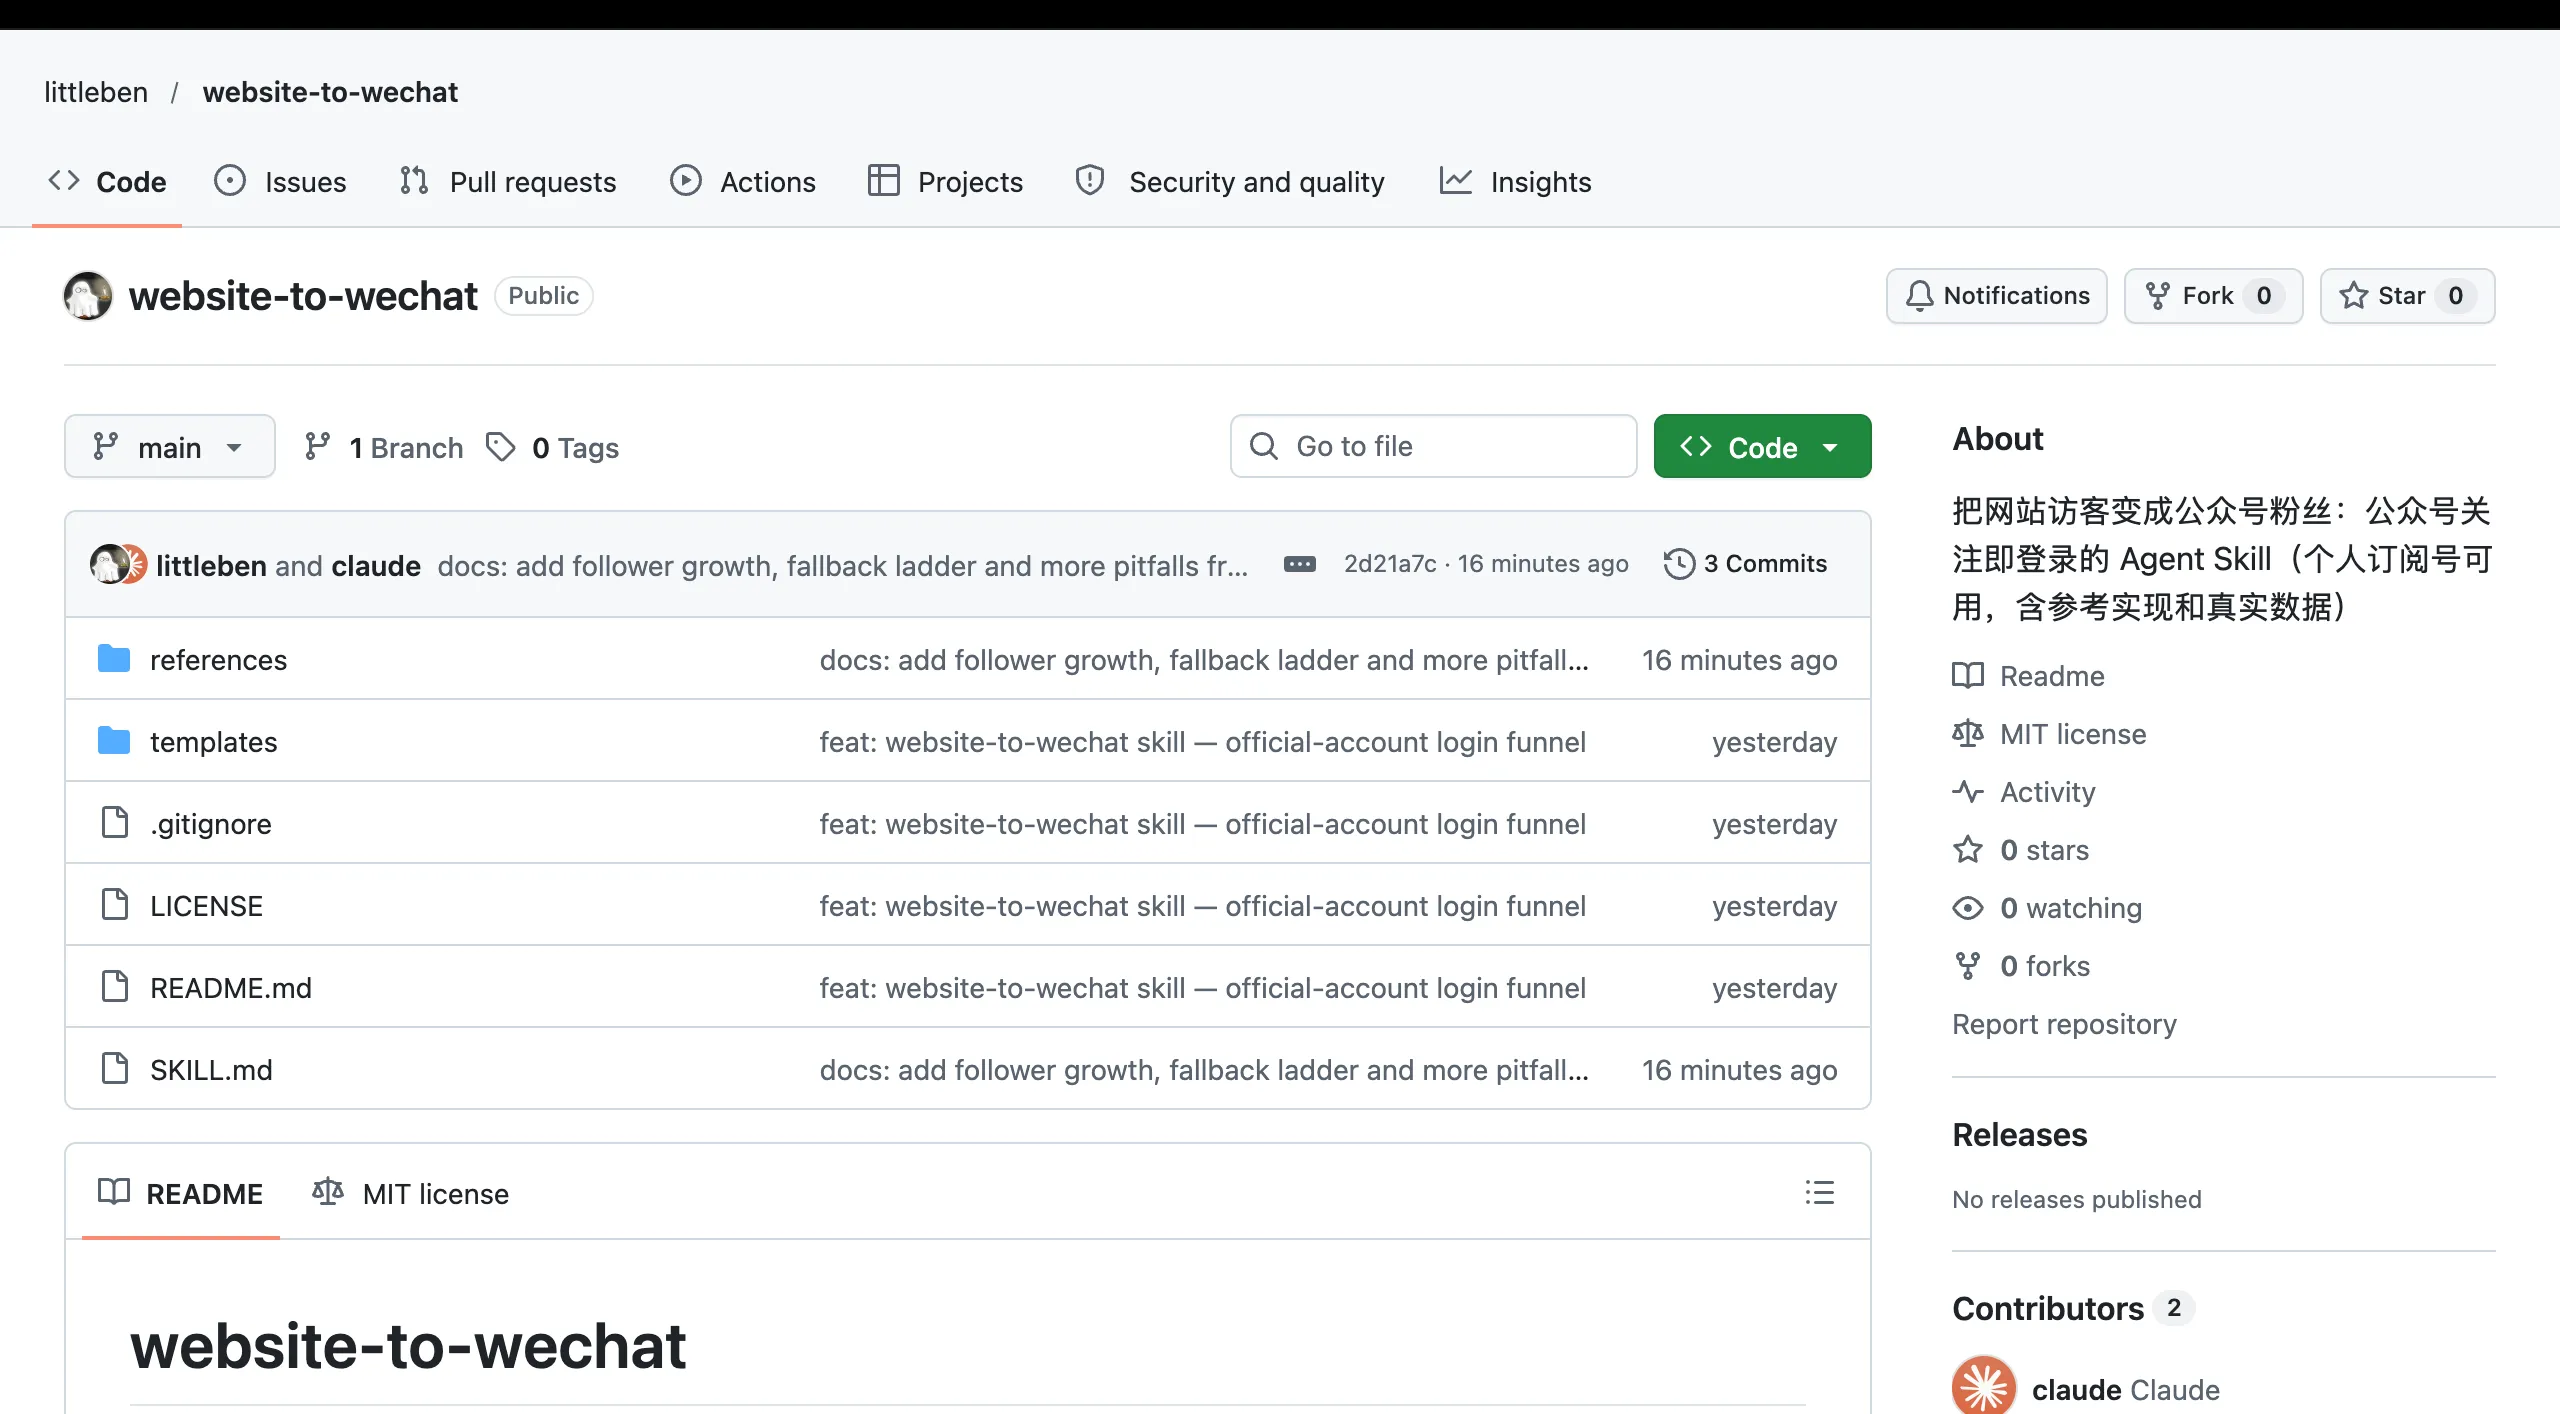Open the LICENSE file

tap(206, 906)
